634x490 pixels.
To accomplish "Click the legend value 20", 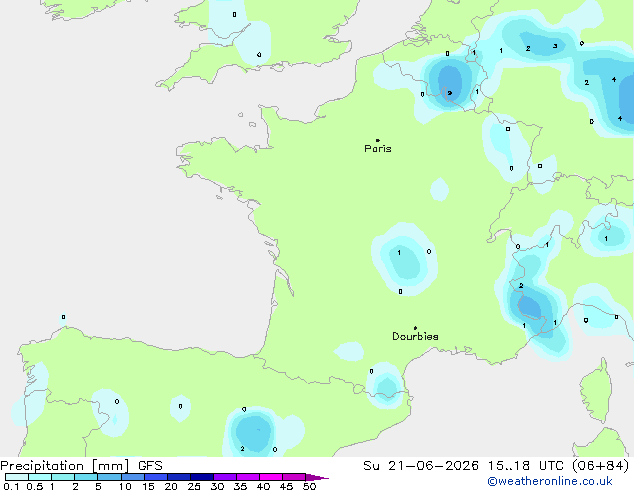I will (171, 486).
